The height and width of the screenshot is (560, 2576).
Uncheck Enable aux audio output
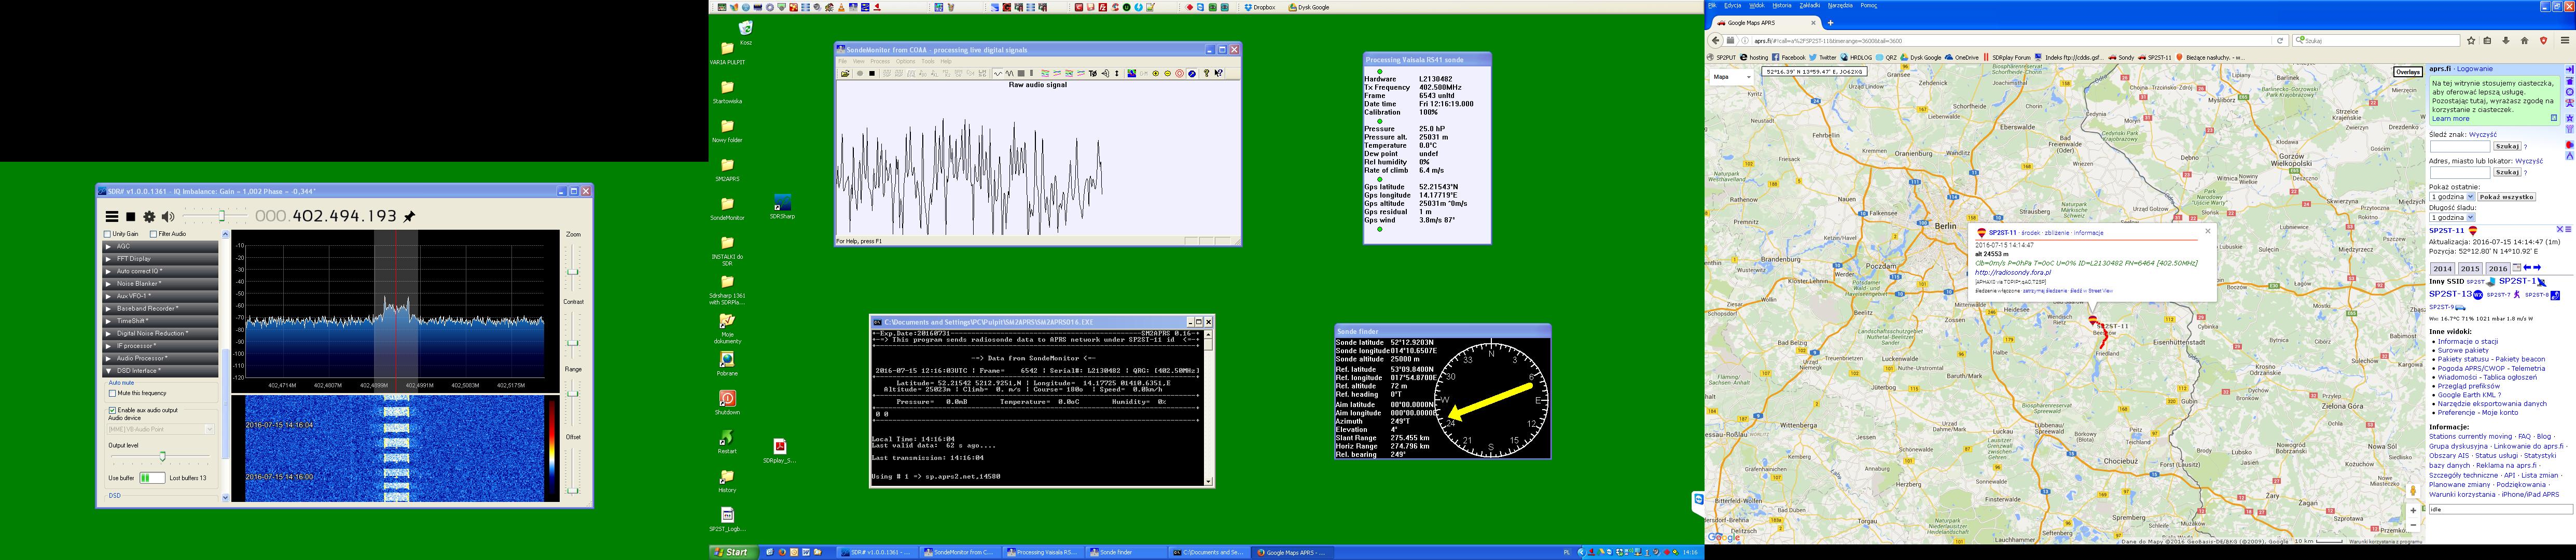coord(112,410)
